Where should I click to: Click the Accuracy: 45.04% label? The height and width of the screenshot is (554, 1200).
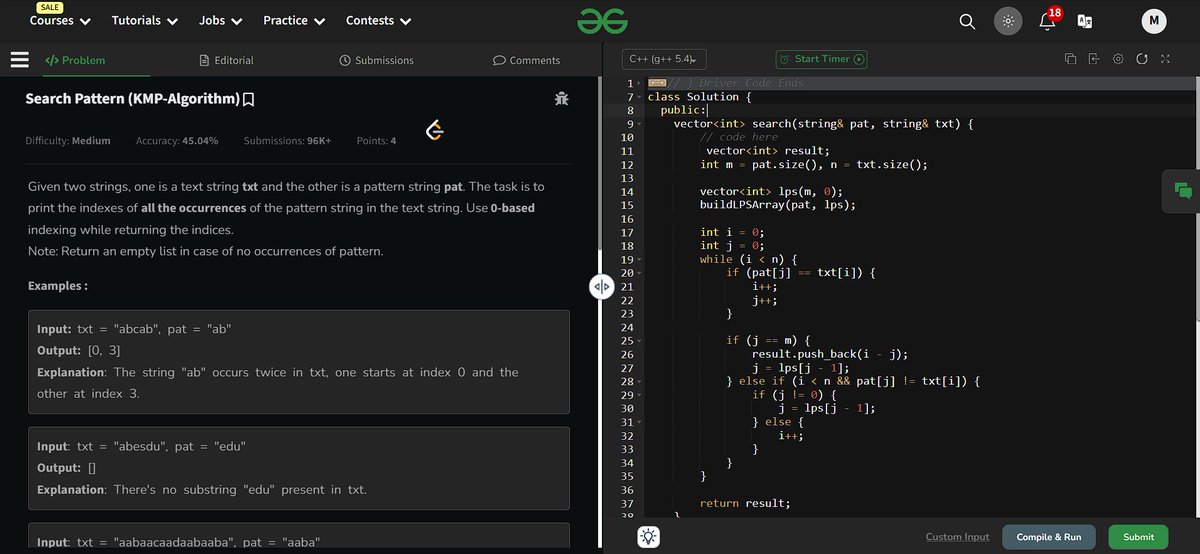pyautogui.click(x=177, y=141)
